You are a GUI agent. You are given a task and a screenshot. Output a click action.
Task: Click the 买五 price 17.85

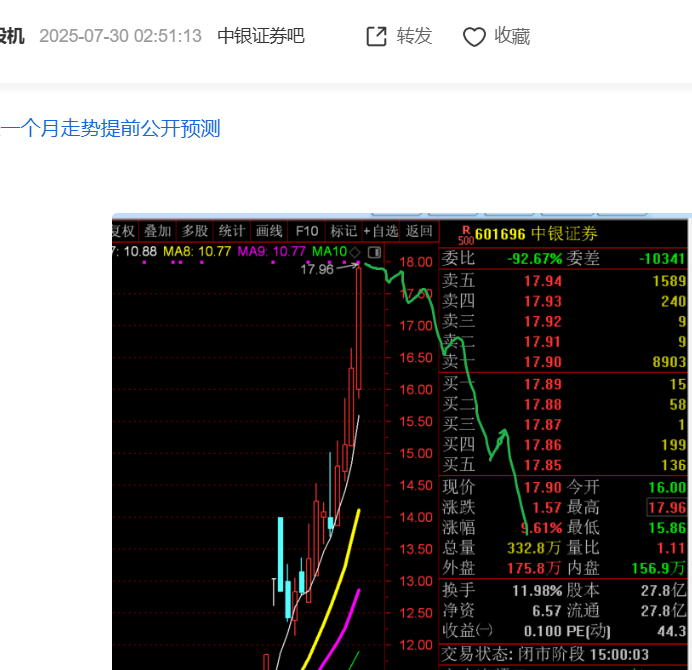tap(543, 465)
